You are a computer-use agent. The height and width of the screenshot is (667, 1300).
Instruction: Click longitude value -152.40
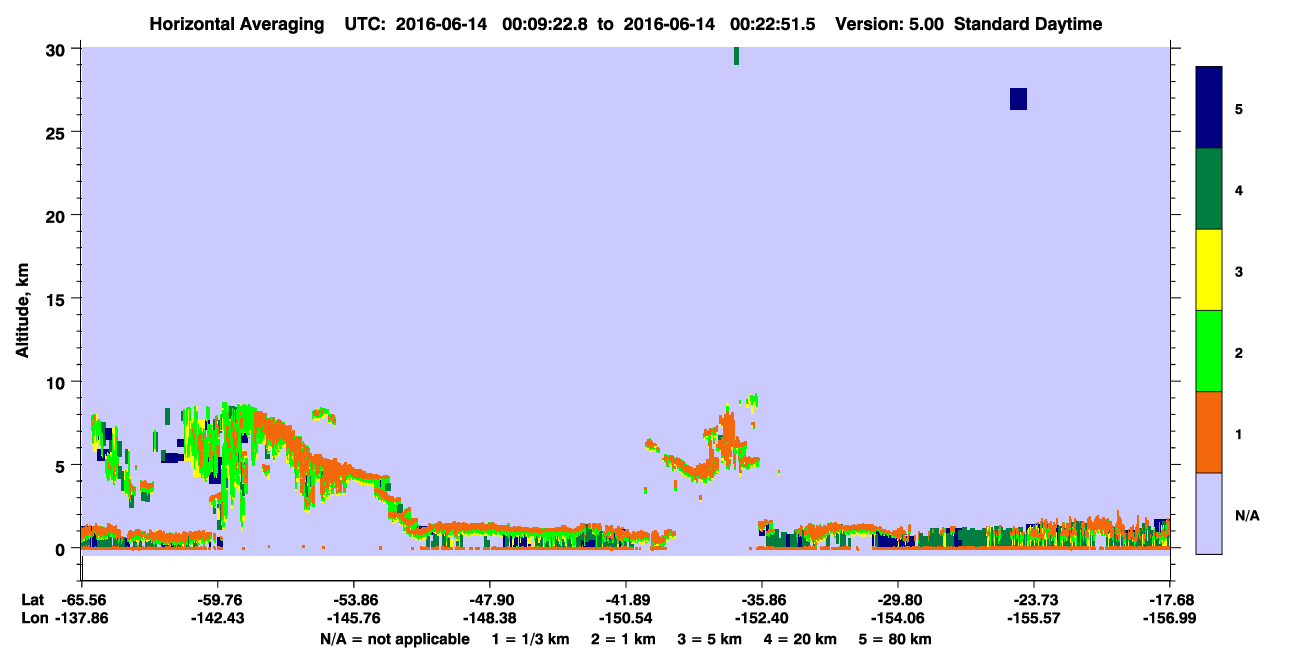(x=762, y=618)
